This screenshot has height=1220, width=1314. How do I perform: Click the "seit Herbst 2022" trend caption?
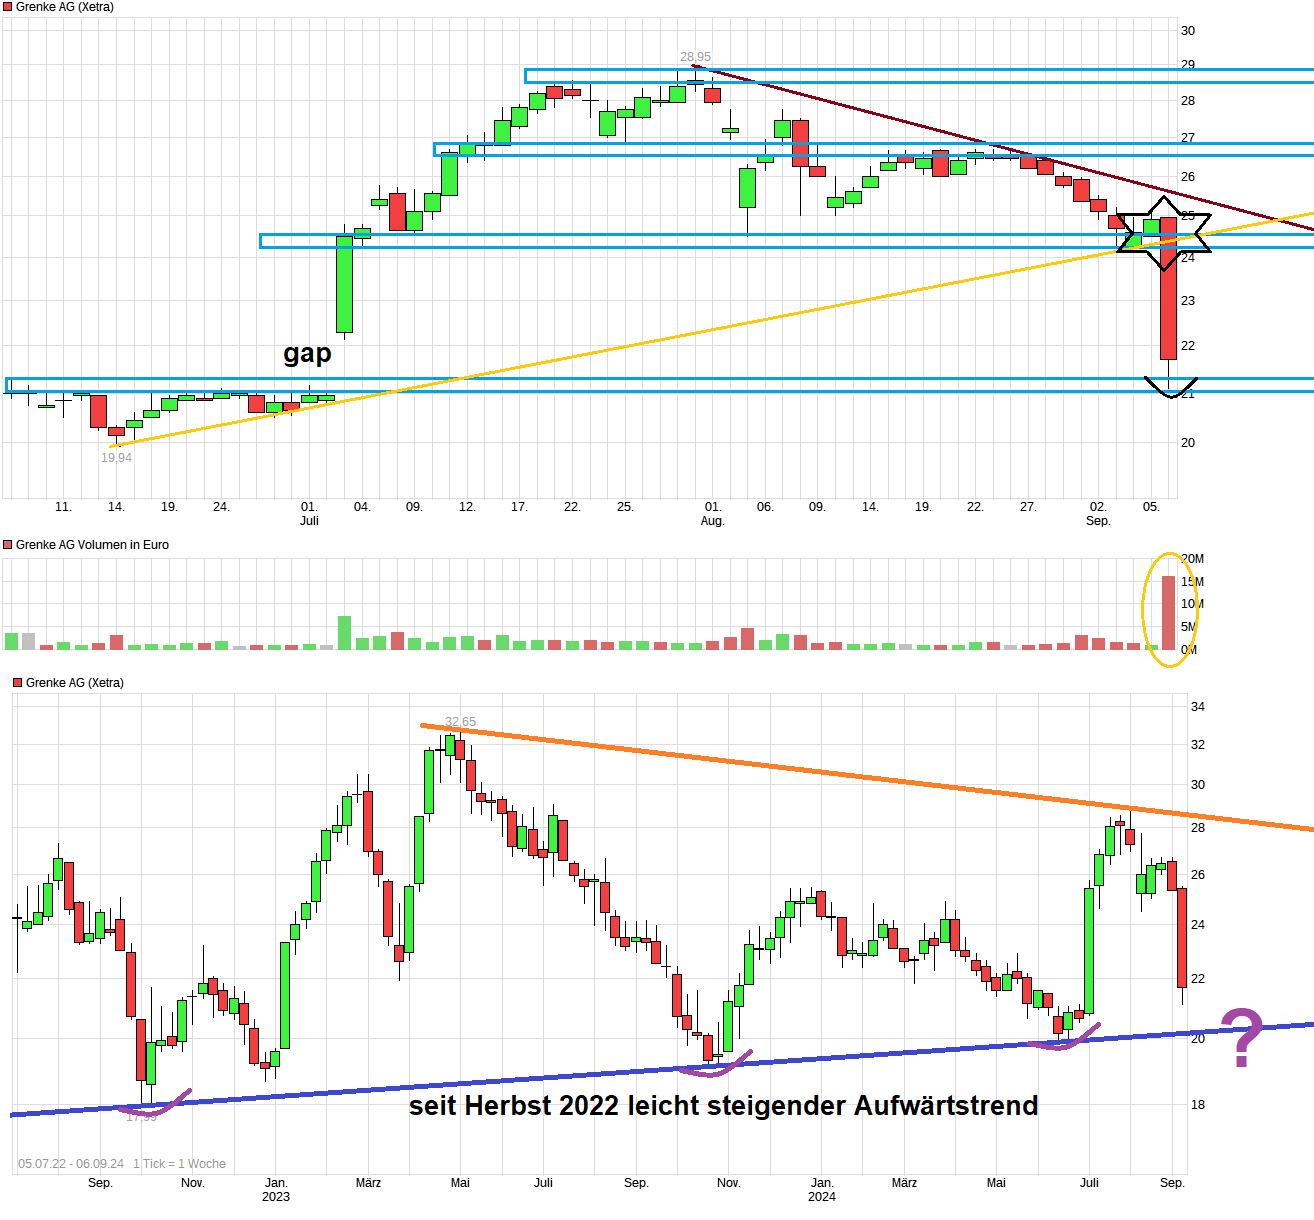coord(723,1106)
